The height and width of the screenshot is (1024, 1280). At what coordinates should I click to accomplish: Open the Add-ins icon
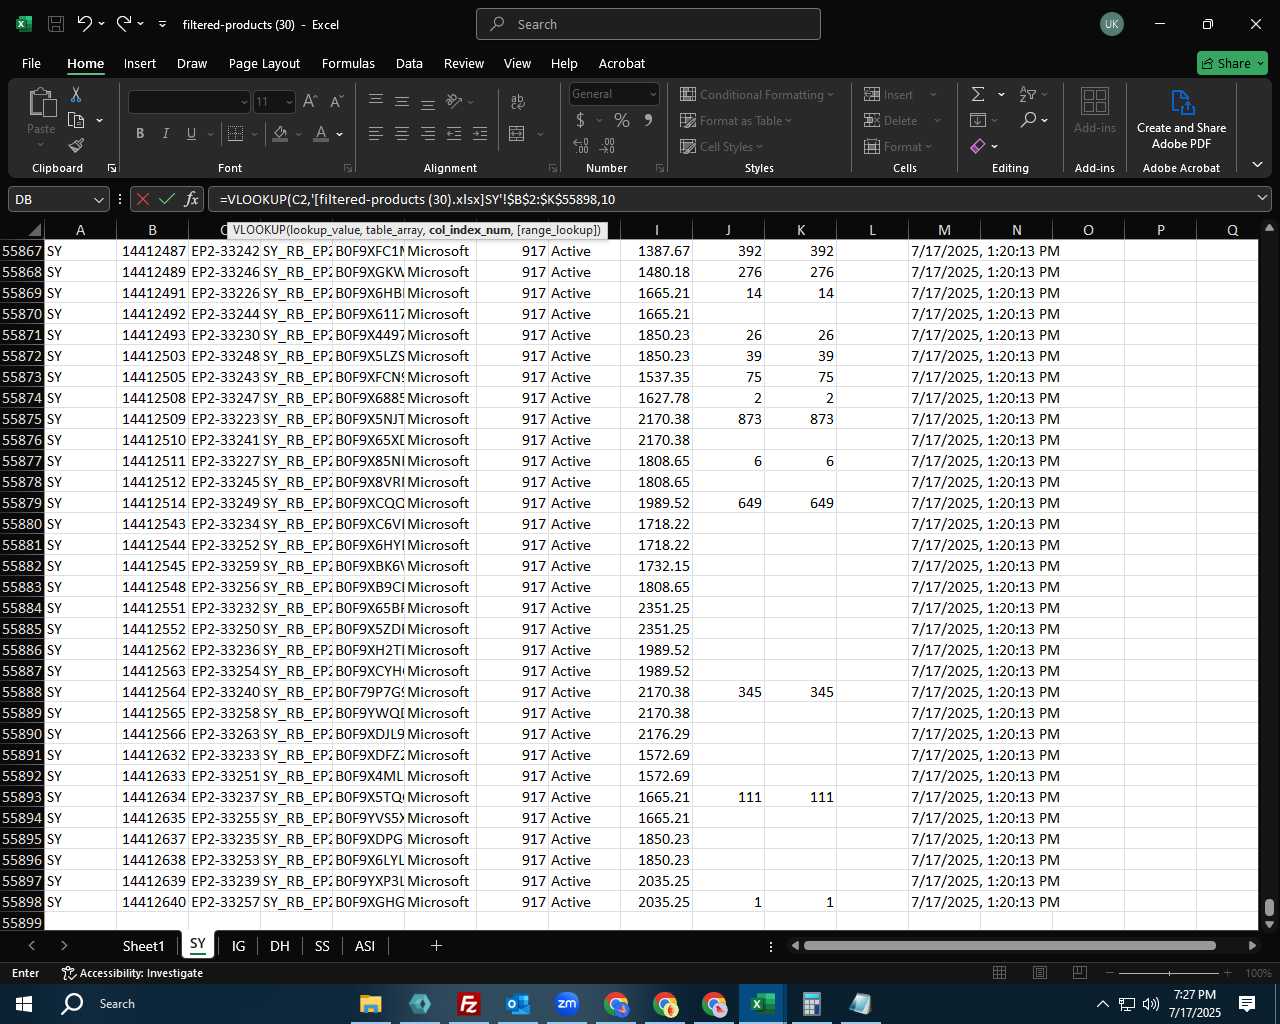click(1095, 110)
